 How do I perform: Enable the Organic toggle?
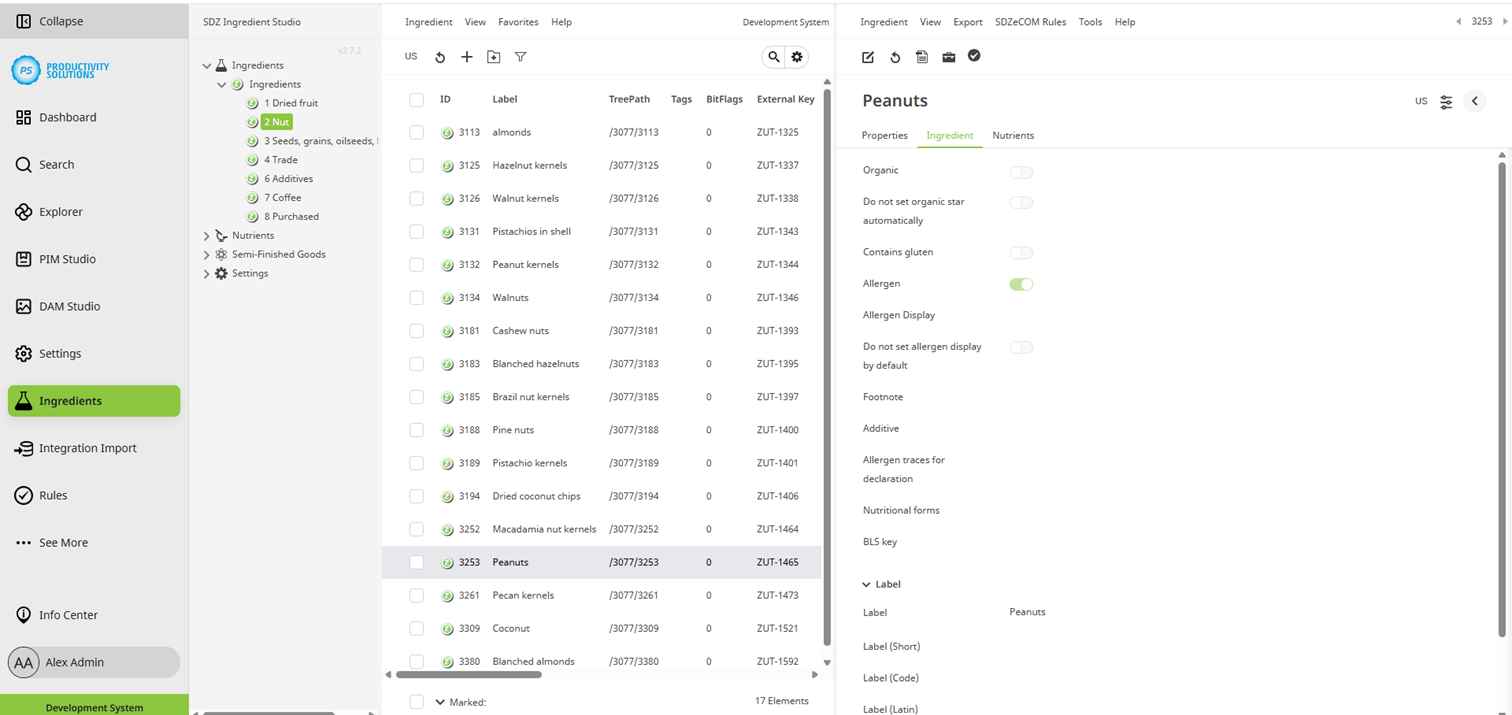(1021, 172)
